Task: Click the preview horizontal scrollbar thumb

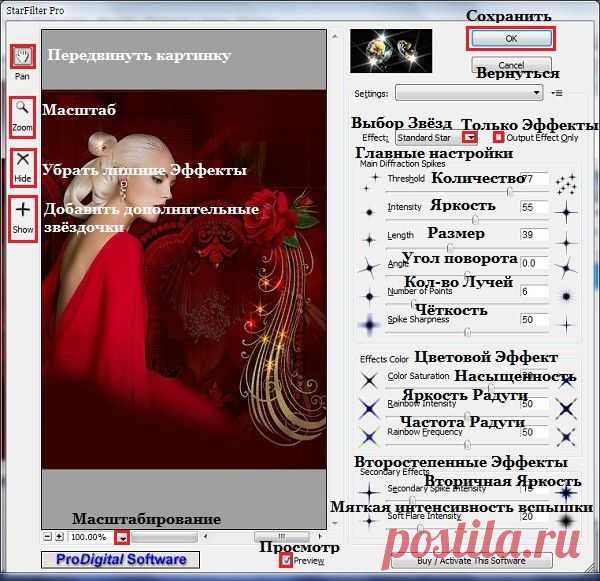Action: [282, 536]
